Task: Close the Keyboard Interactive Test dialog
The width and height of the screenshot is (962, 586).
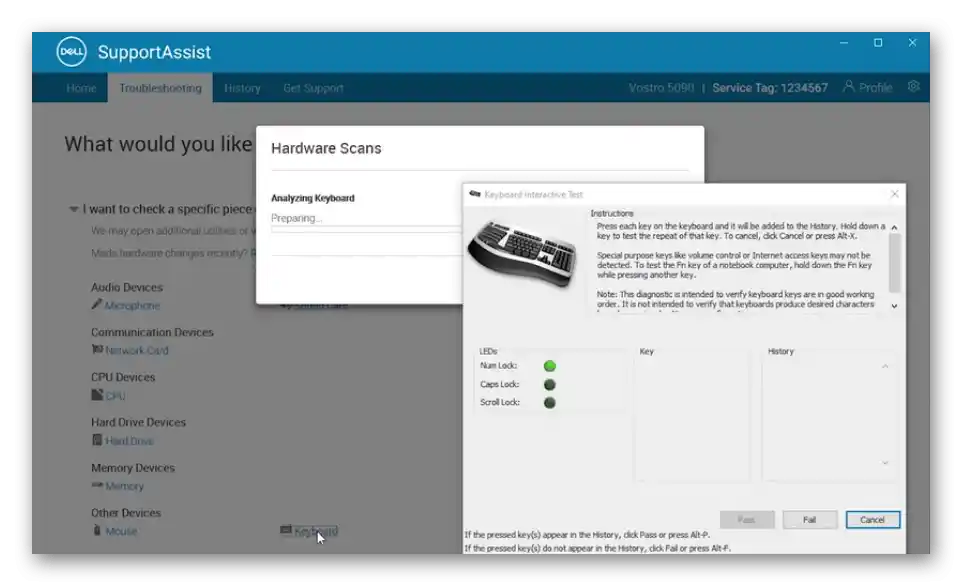Action: click(x=895, y=194)
